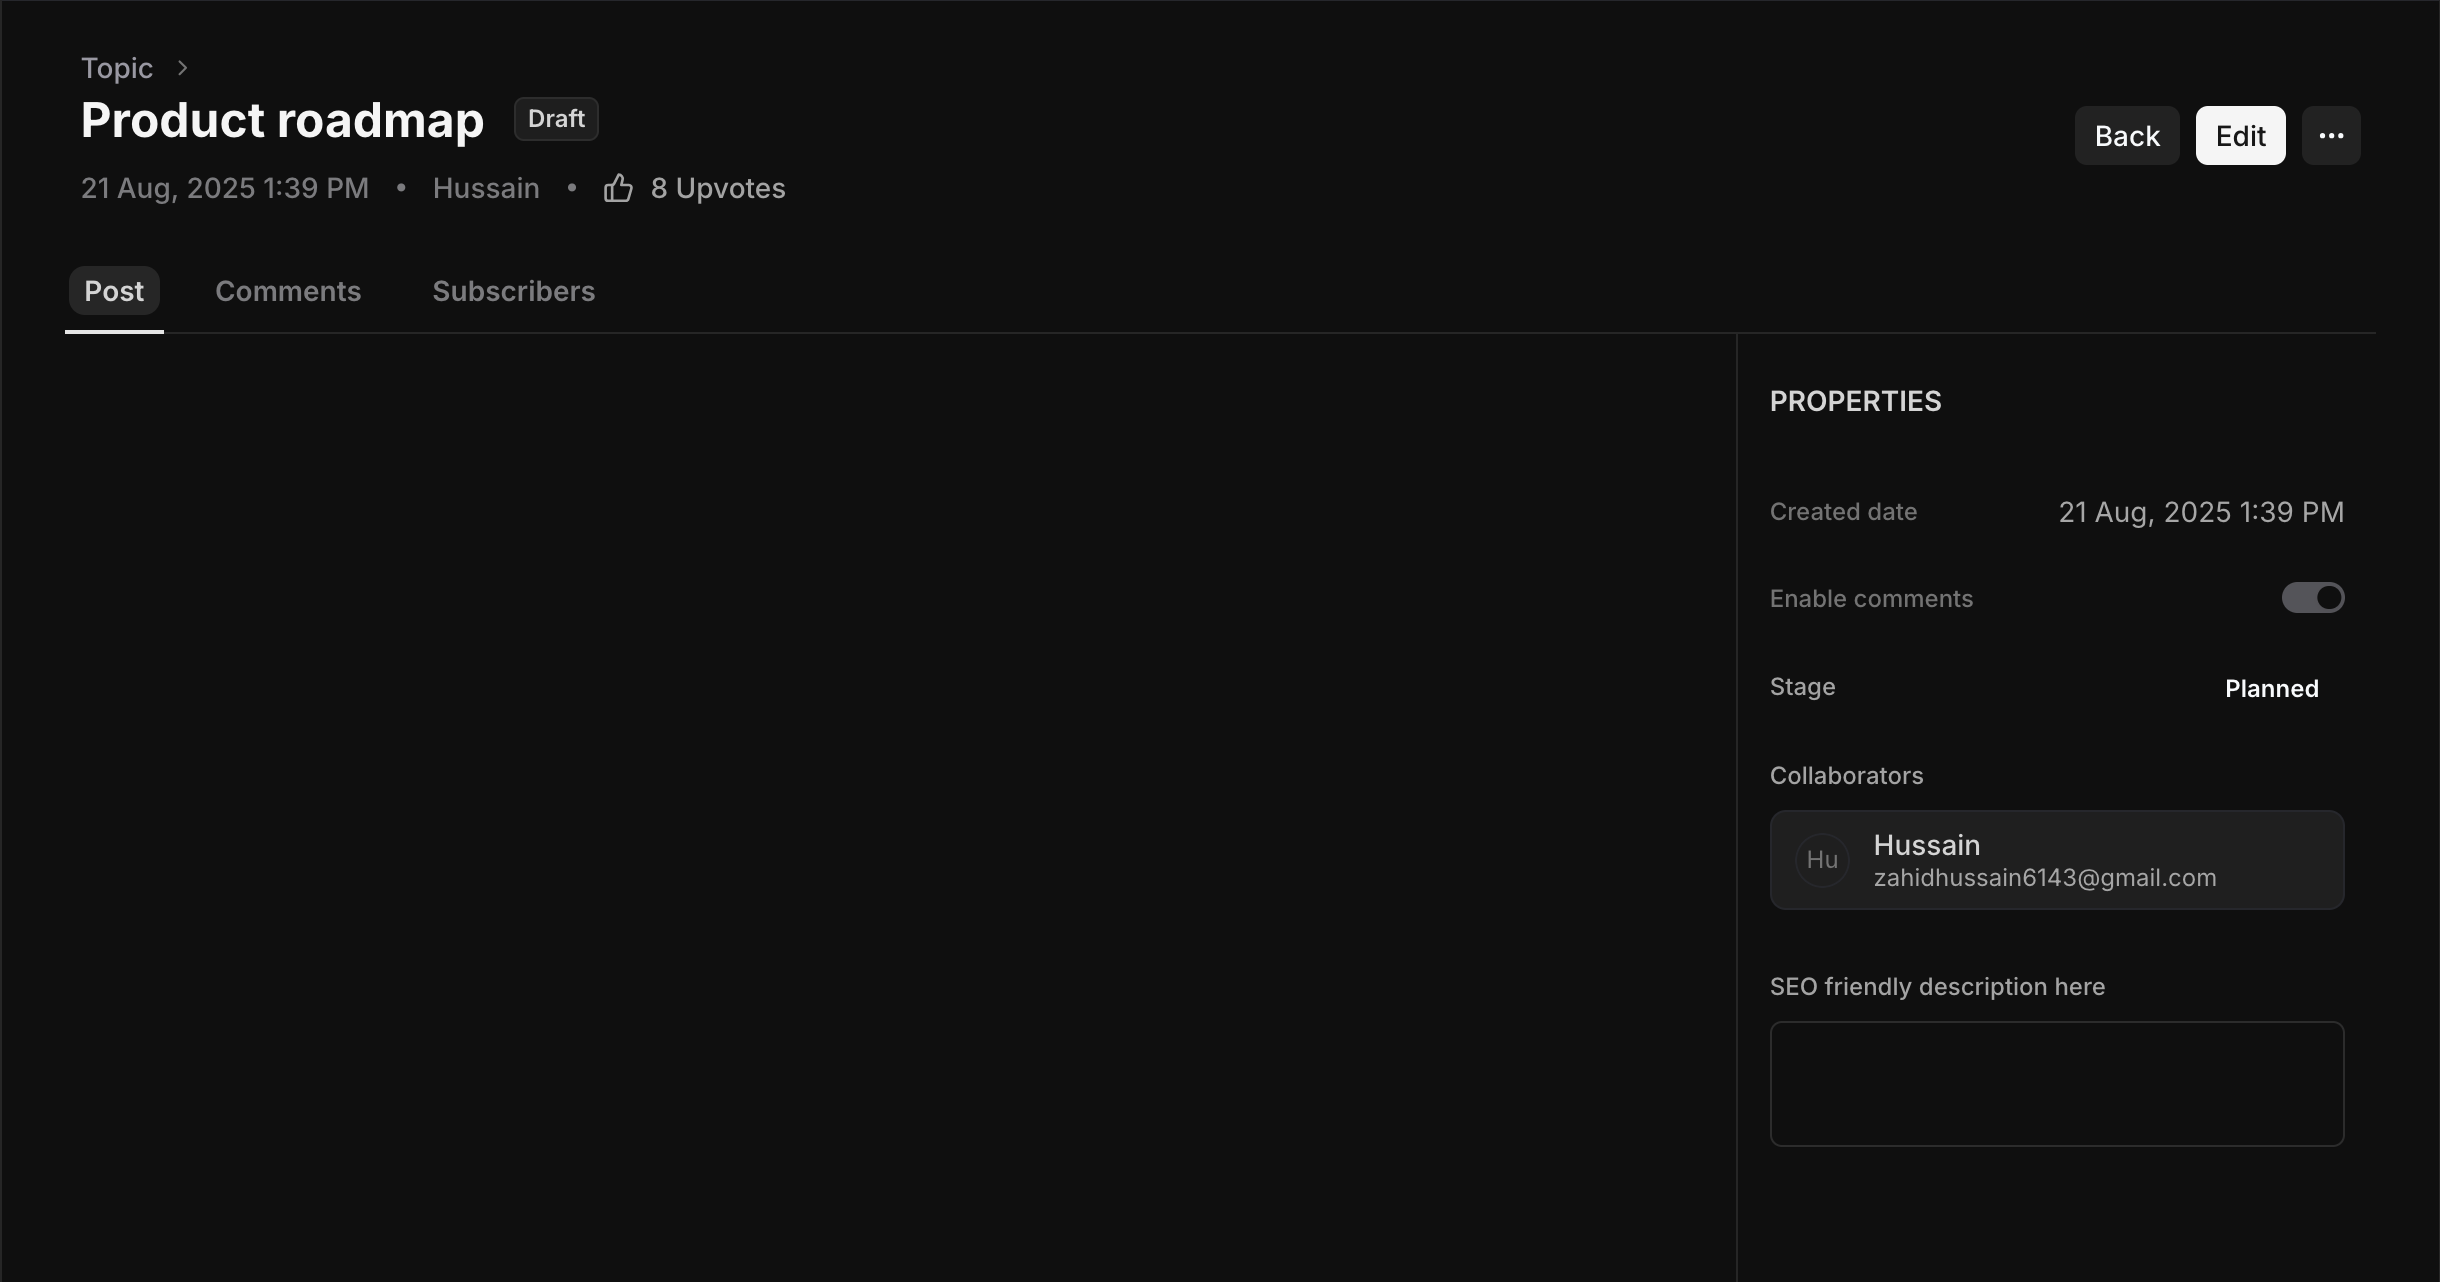
Task: Click the Product roadmap title
Action: (x=282, y=120)
